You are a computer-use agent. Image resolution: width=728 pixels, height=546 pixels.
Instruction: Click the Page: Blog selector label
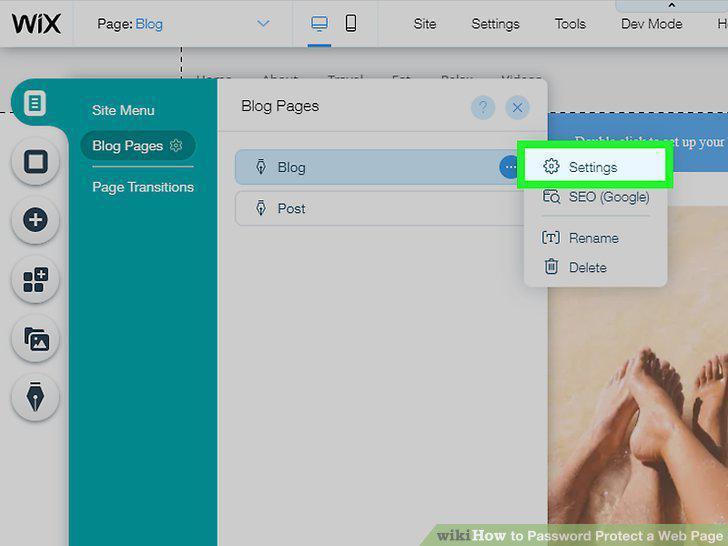click(130, 24)
